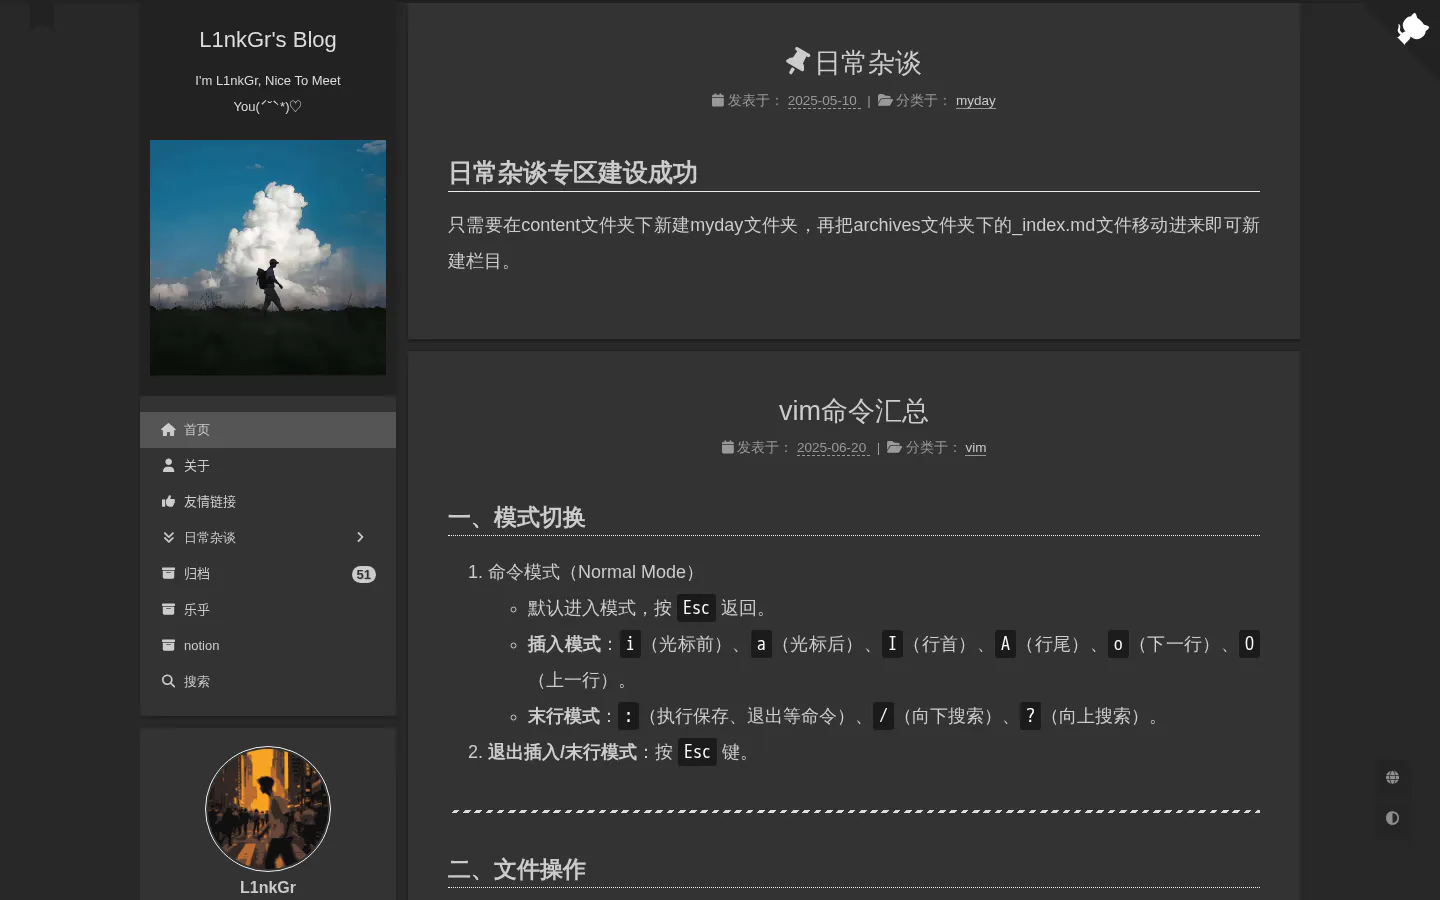This screenshot has width=1440, height=900.
Task: Open the notion menu entry
Action: pos(268,646)
